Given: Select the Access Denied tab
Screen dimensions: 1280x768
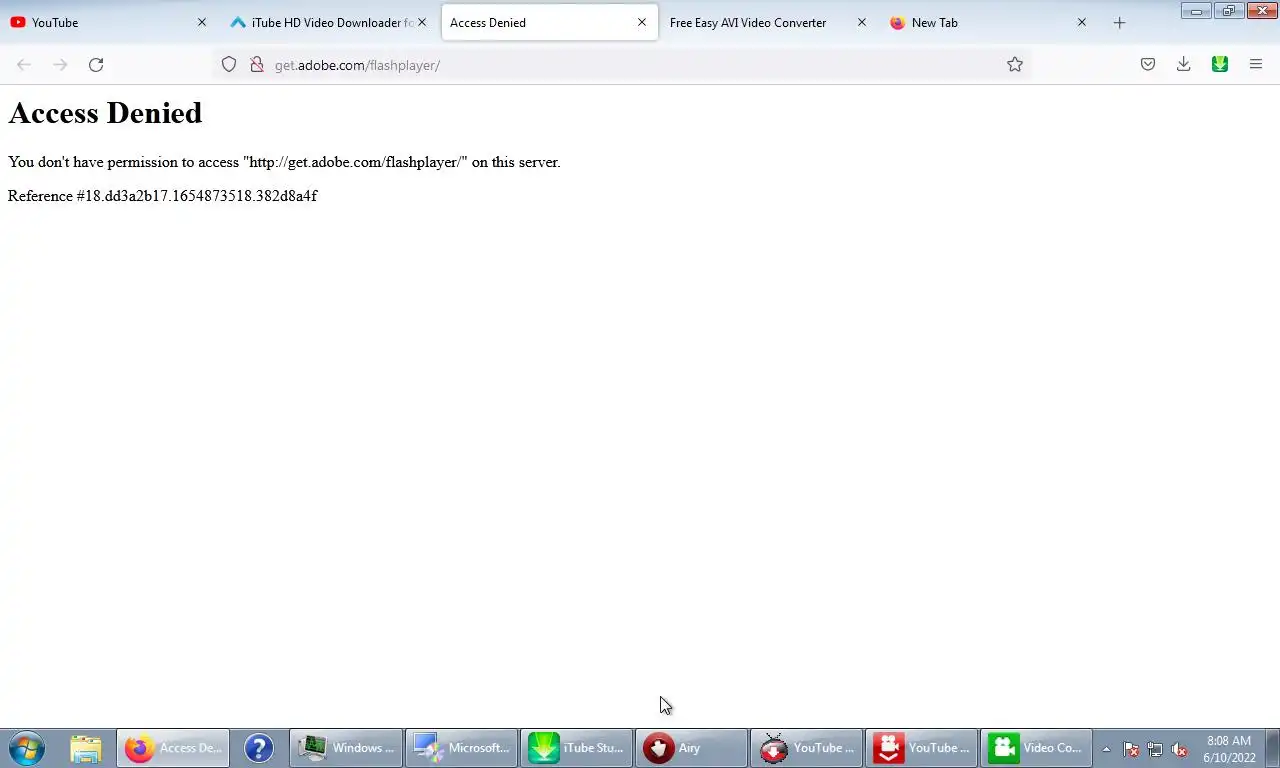Looking at the screenshot, I should point(550,22).
